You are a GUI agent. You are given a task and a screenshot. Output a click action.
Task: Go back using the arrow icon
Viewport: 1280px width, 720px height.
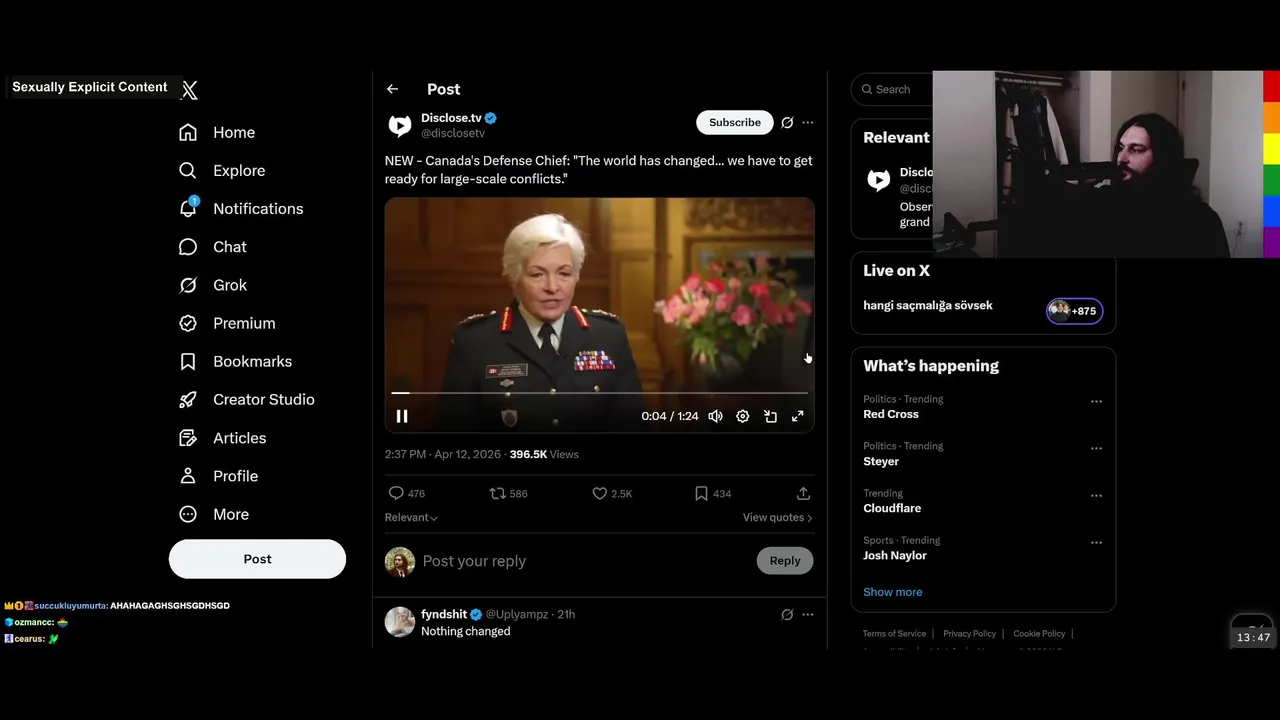click(392, 89)
